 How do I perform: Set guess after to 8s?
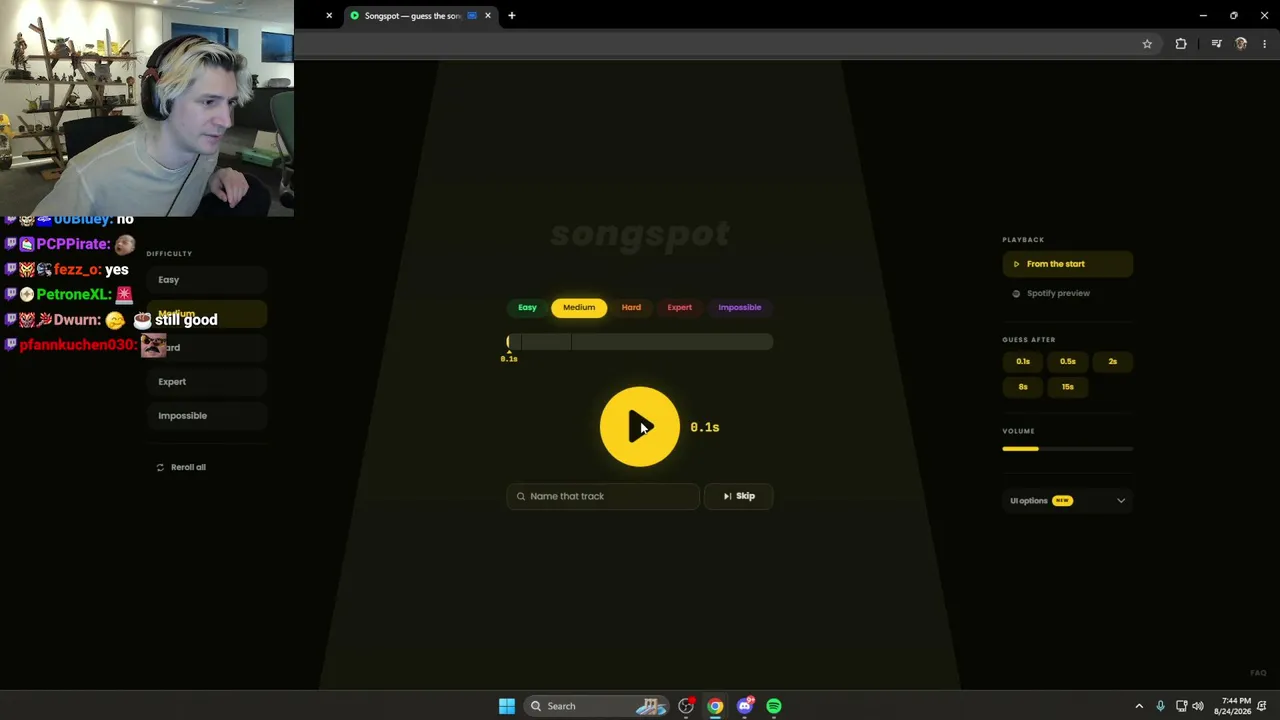click(x=1023, y=387)
